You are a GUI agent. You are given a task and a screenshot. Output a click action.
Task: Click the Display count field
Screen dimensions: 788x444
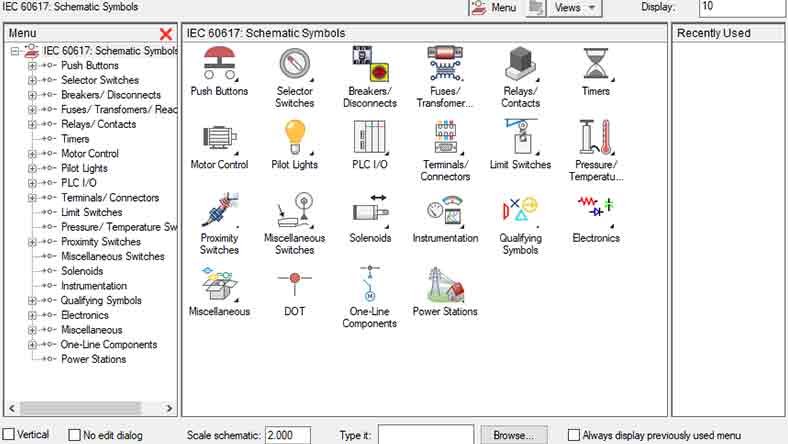click(743, 8)
